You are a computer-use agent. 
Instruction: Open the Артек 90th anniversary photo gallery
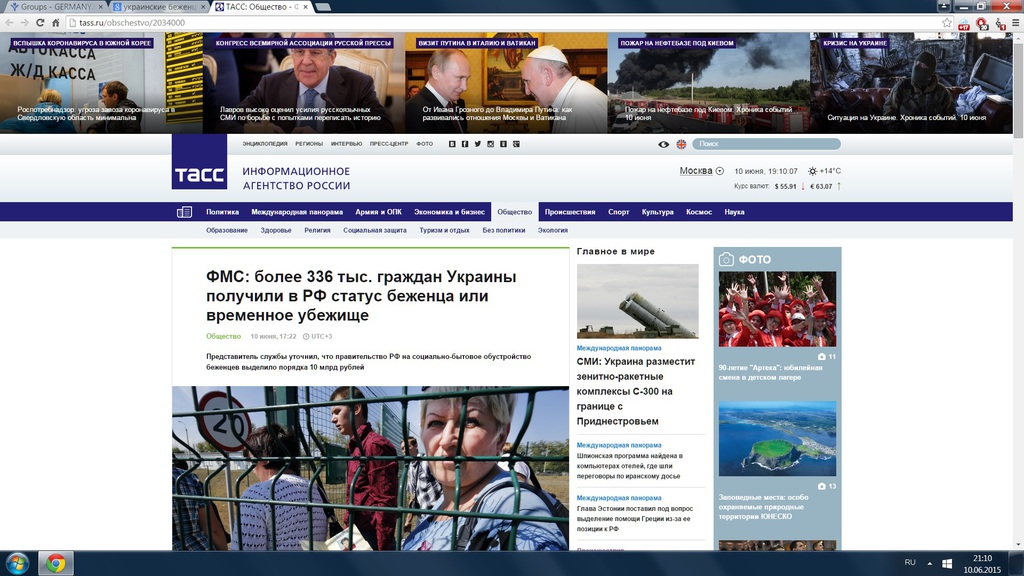point(777,309)
